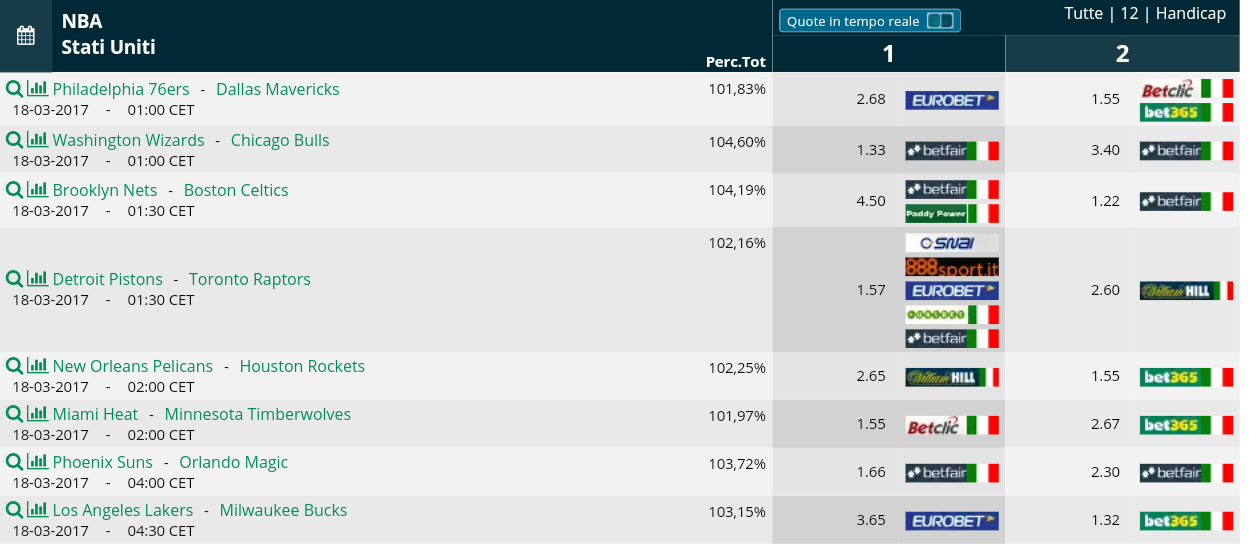
Task: Open the Houston Rockets team link
Action: (x=302, y=366)
